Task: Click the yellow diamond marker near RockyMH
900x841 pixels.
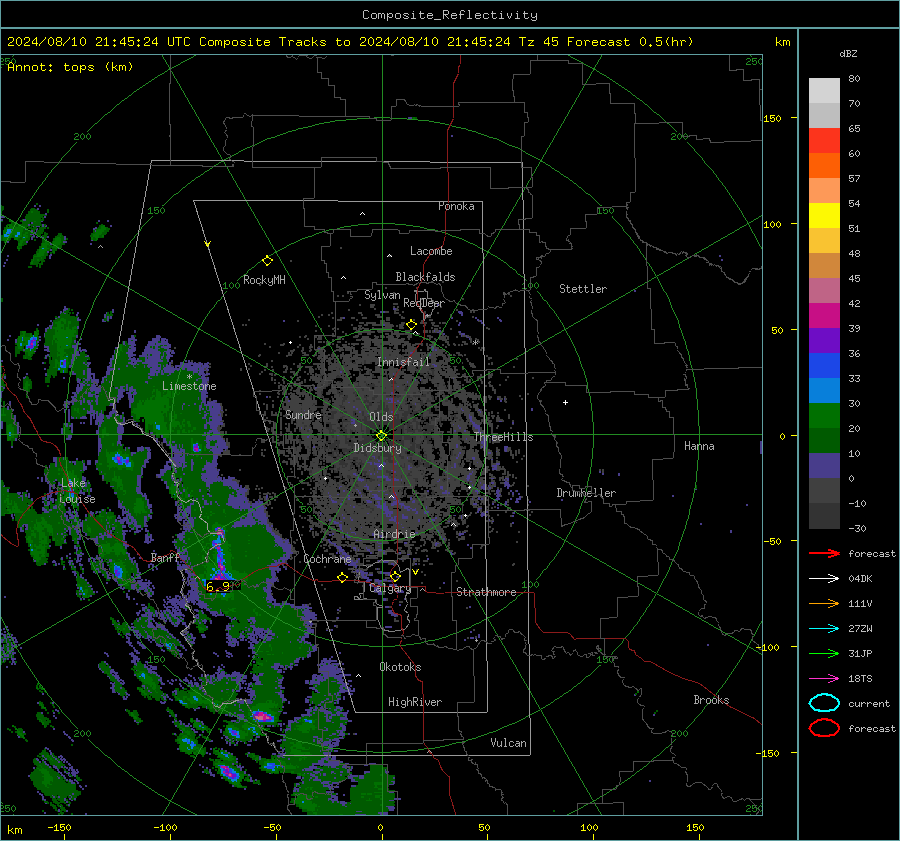Action: (x=267, y=261)
